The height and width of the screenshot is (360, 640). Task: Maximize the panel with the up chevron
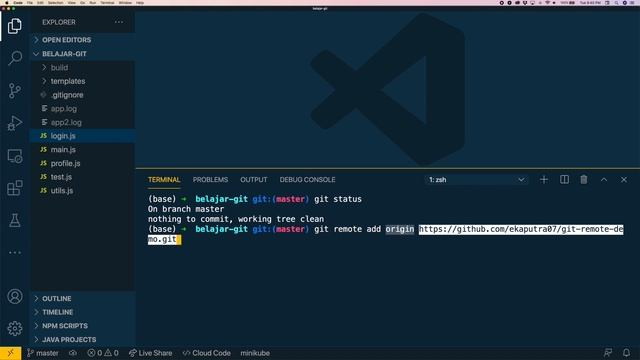pyautogui.click(x=604, y=180)
